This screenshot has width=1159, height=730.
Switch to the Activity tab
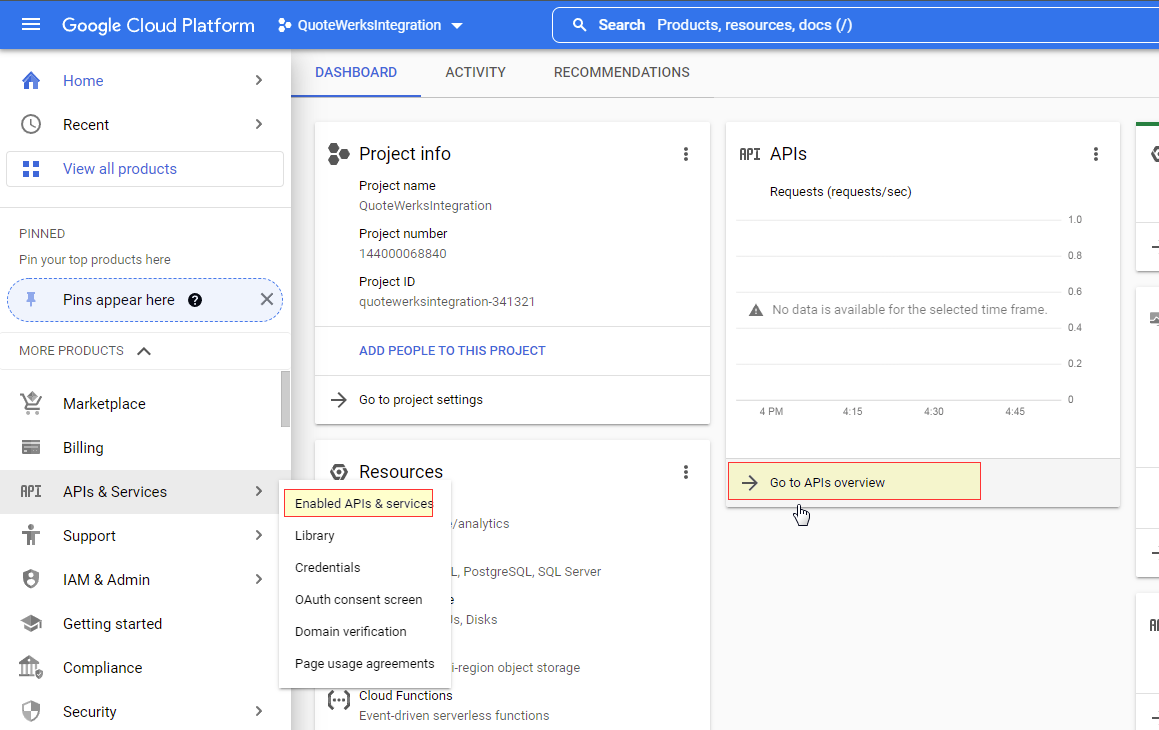point(475,73)
